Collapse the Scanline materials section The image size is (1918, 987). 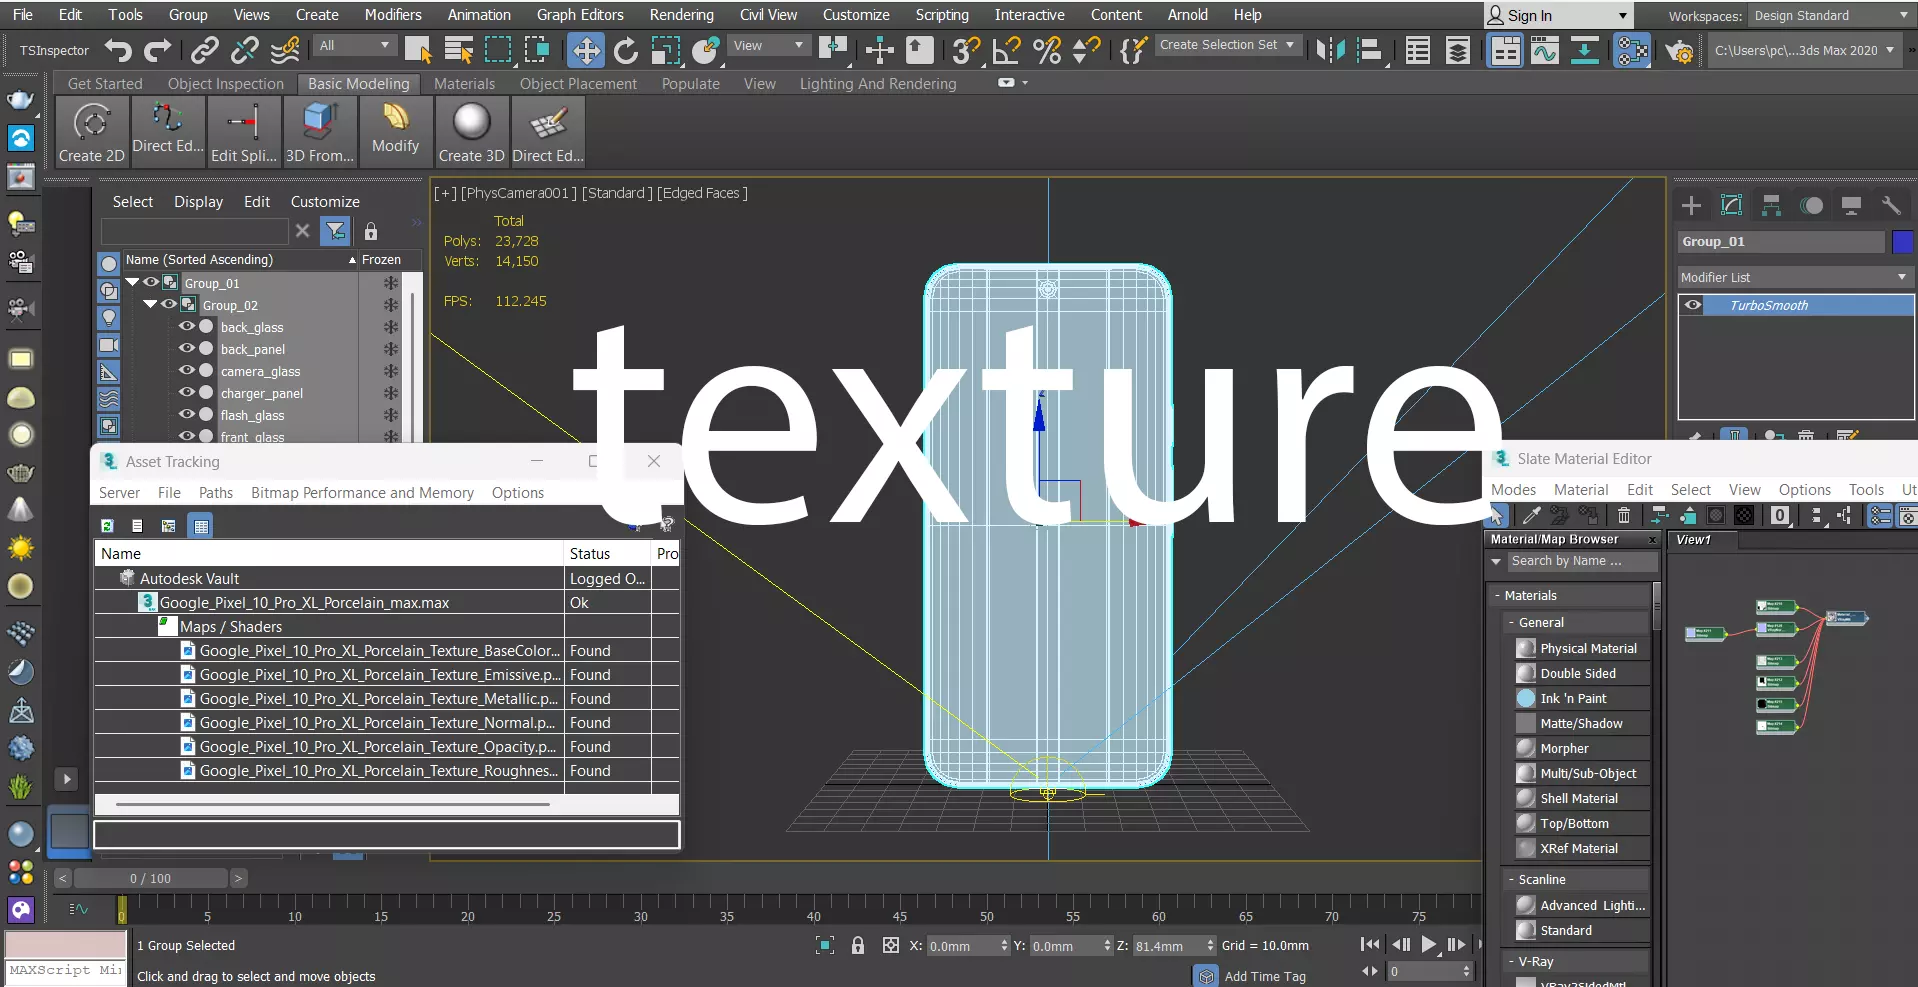[x=1511, y=879]
